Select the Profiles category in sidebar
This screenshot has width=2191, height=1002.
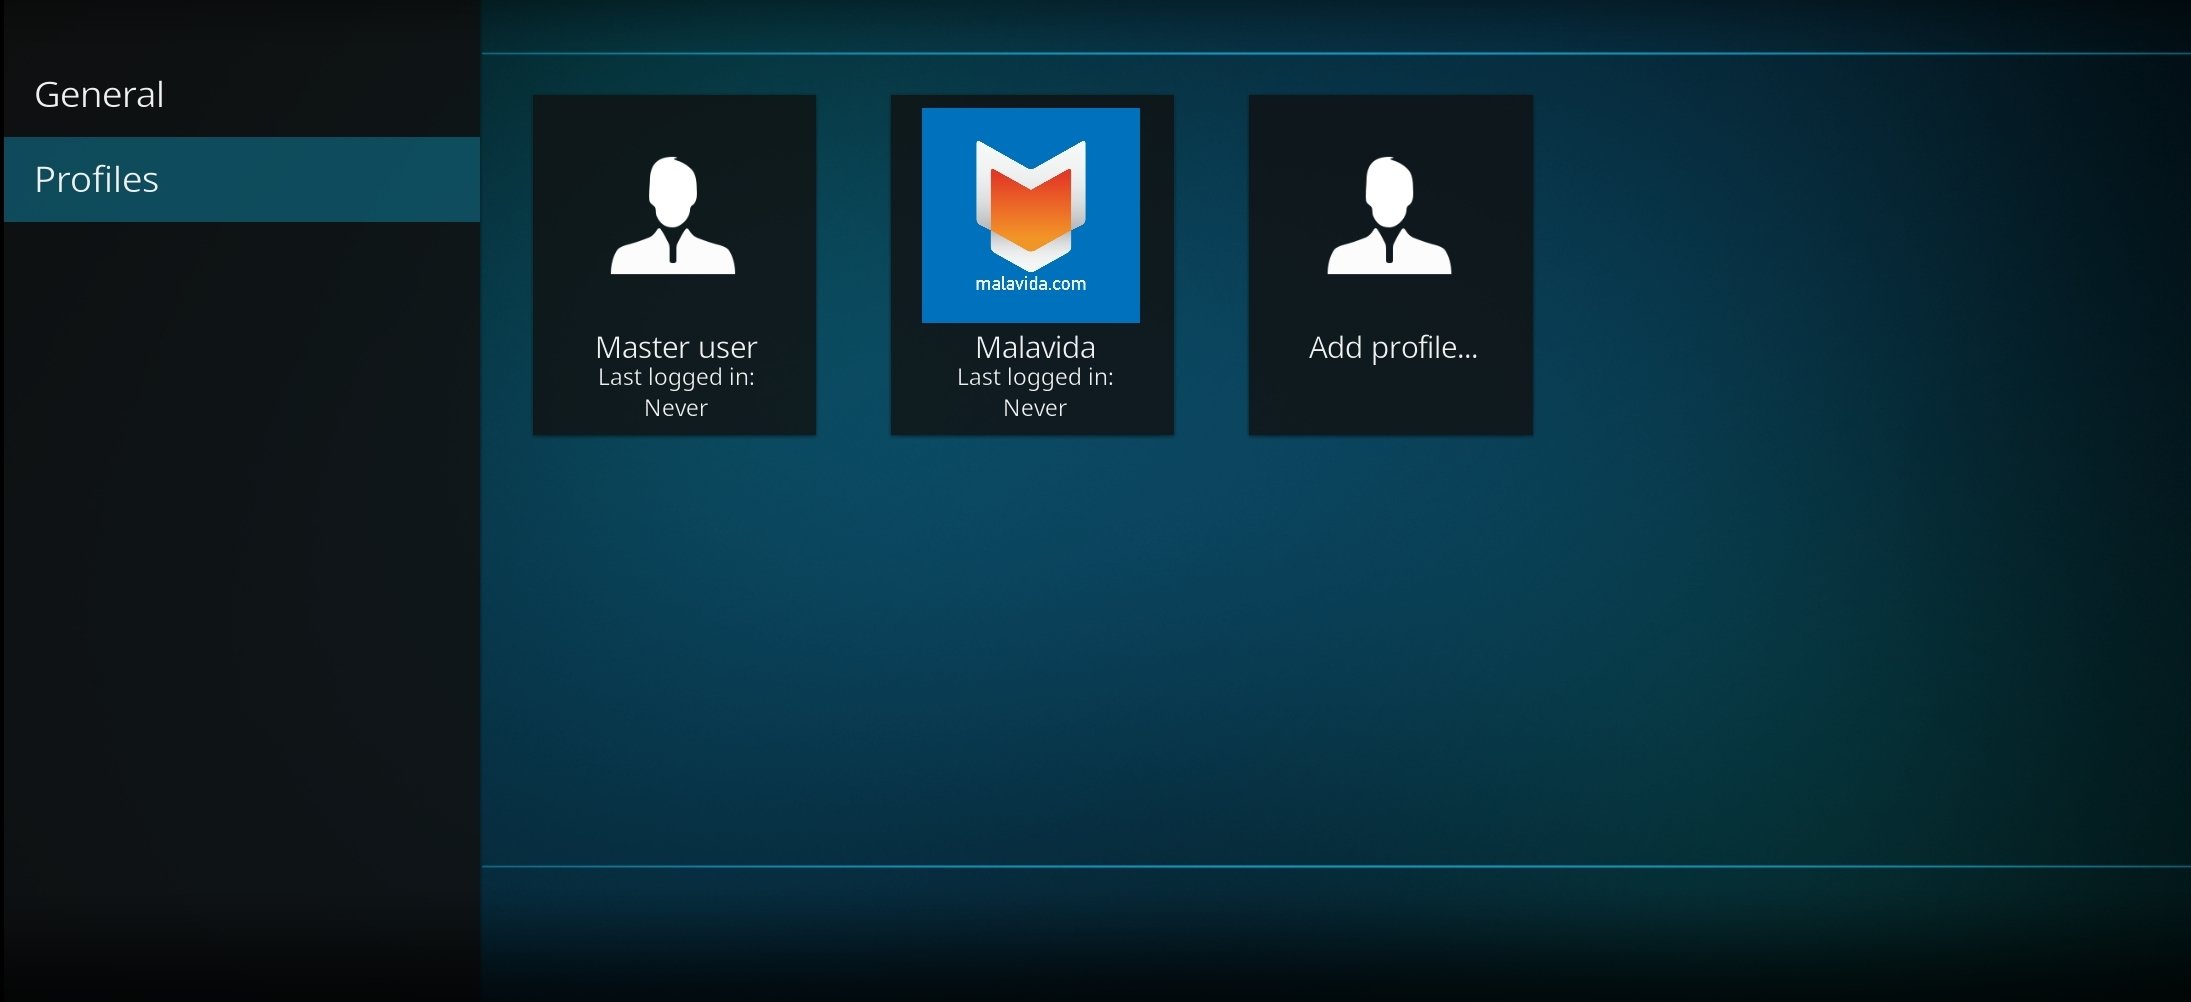coord(241,179)
